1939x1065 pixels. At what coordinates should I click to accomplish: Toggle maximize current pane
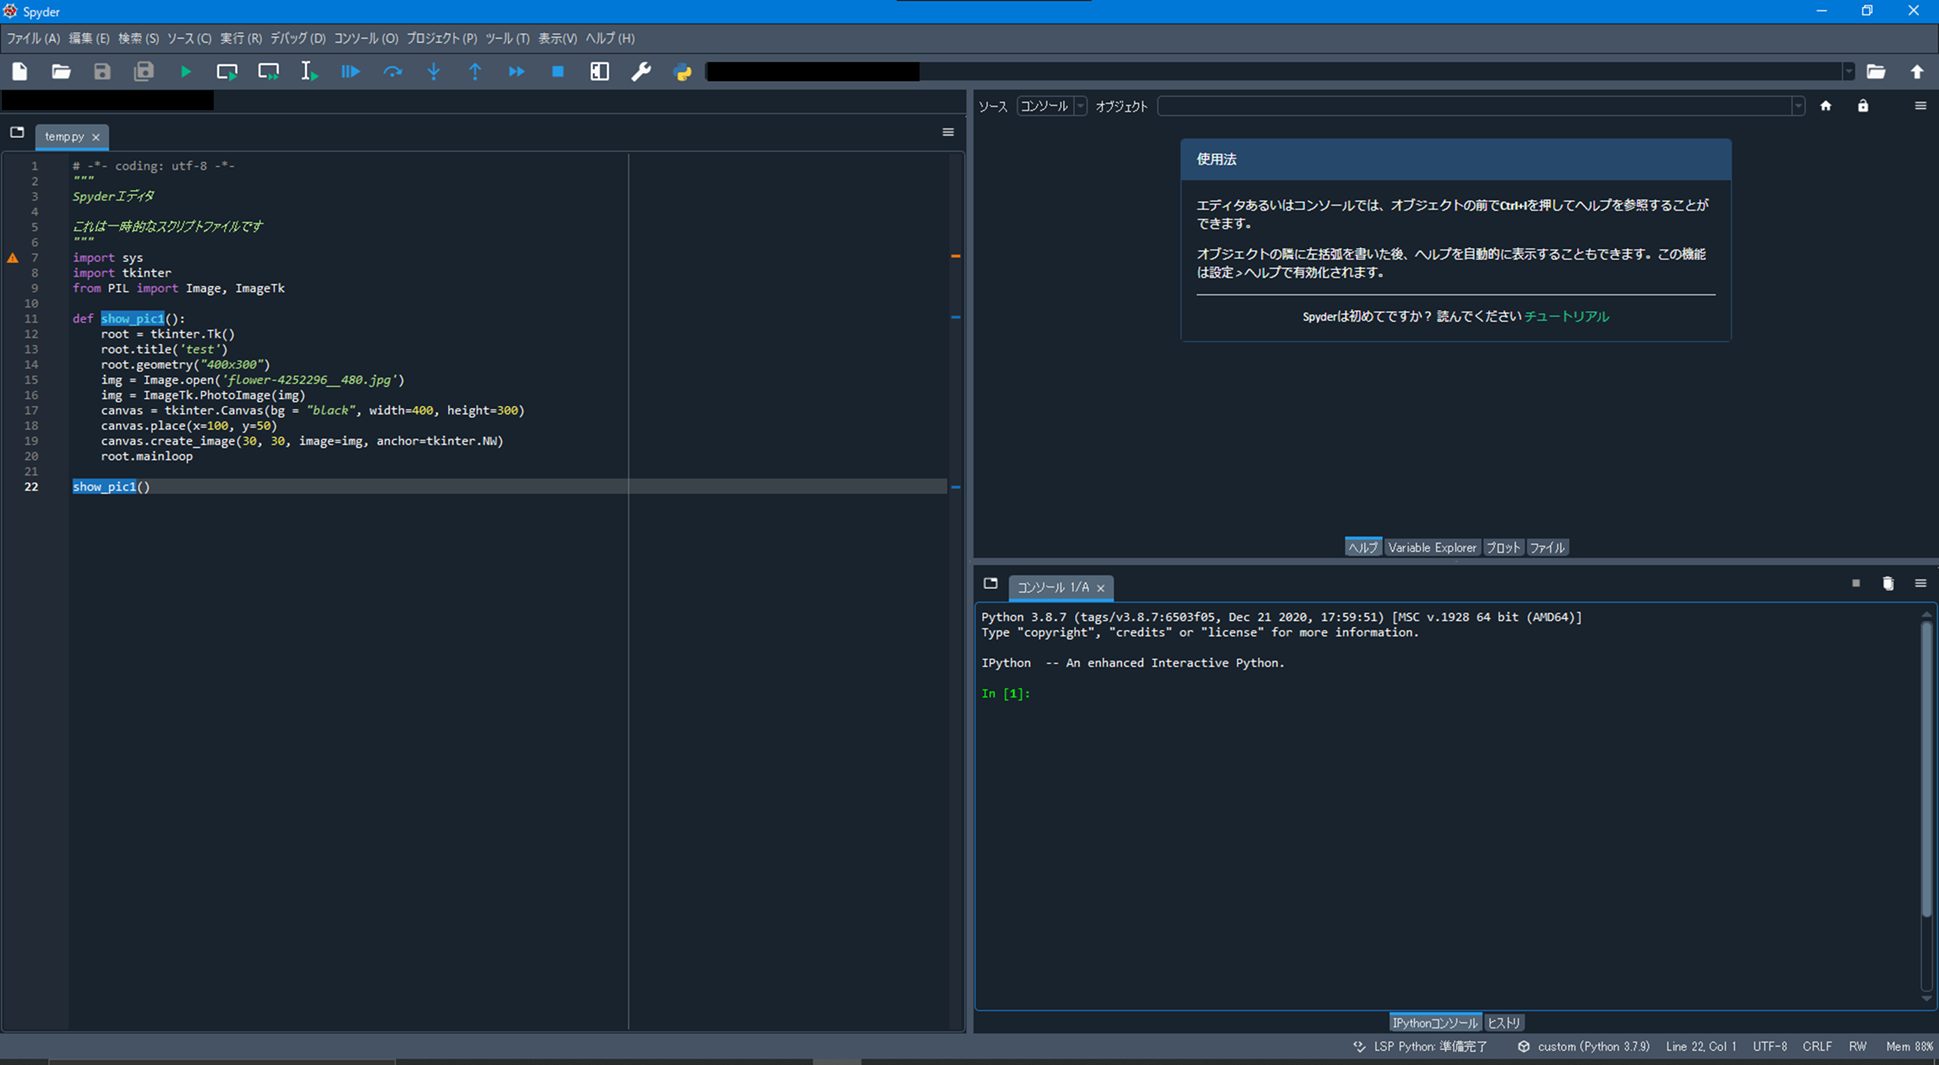599,71
